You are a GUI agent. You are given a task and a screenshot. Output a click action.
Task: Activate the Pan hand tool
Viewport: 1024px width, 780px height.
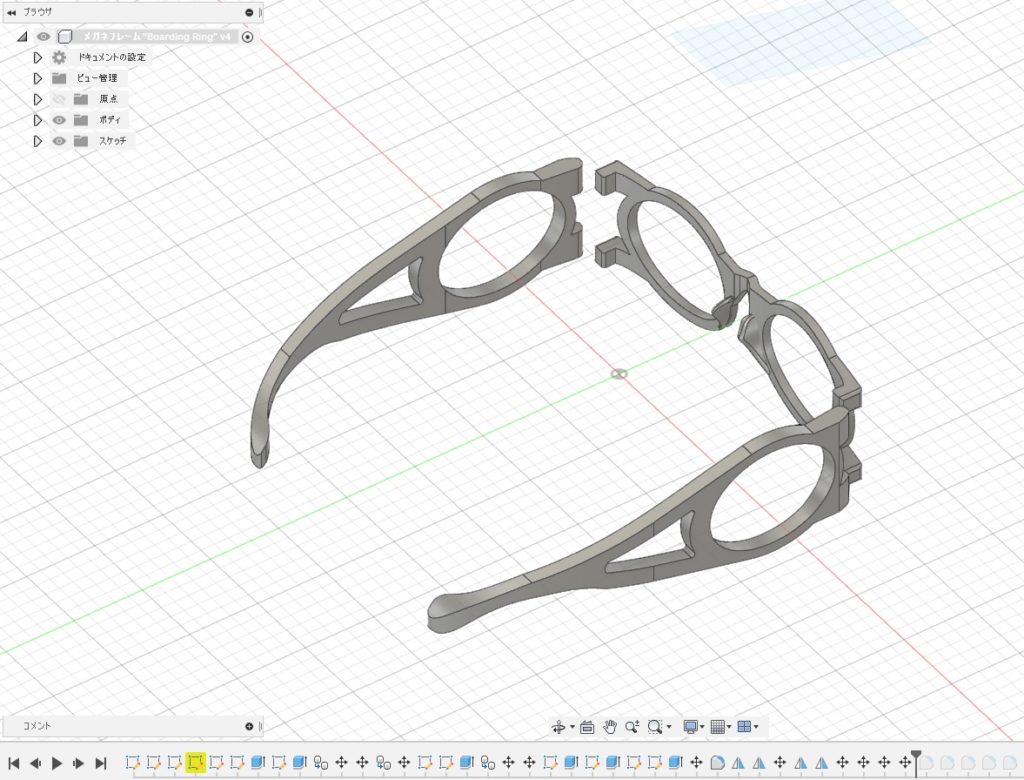click(x=609, y=727)
